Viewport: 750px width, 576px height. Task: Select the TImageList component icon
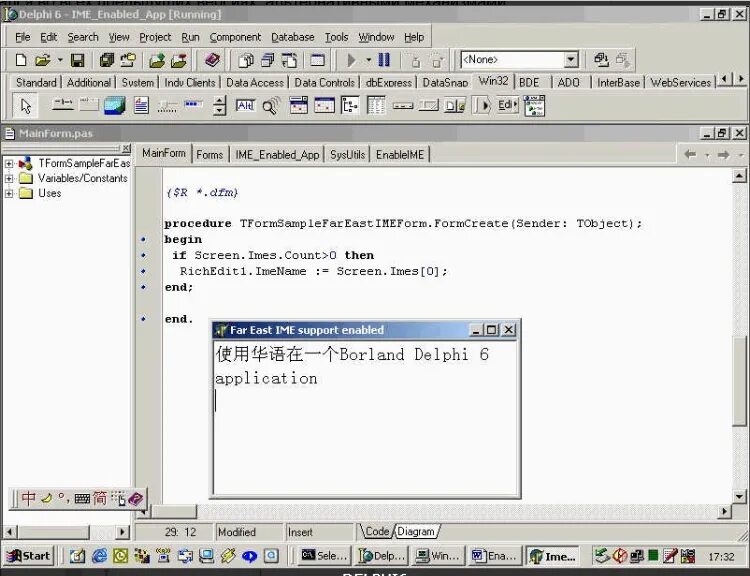tap(115, 105)
